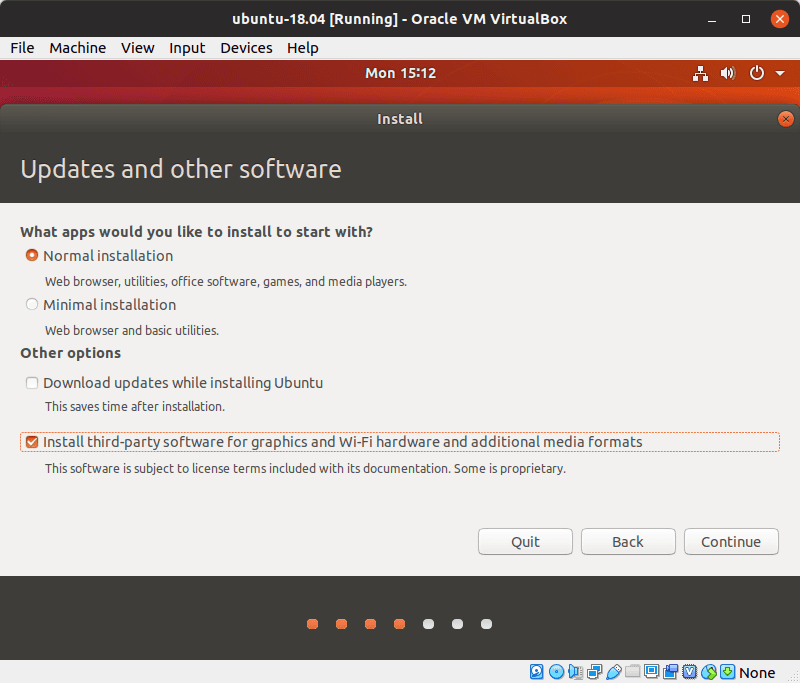Expand the system menu arrow in Ubuntu top bar
Viewport: 800px width, 683px height.
[780, 73]
